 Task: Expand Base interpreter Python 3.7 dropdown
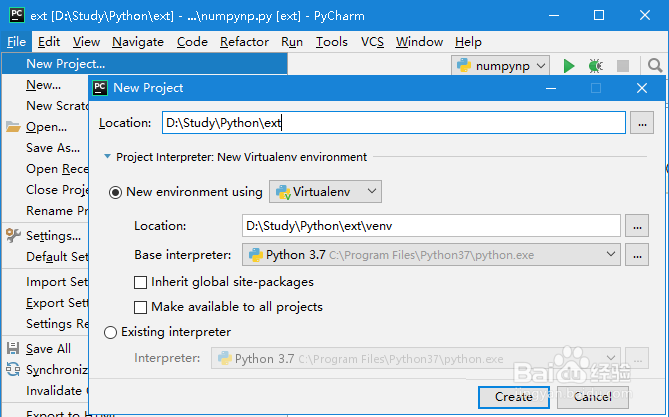click(611, 255)
